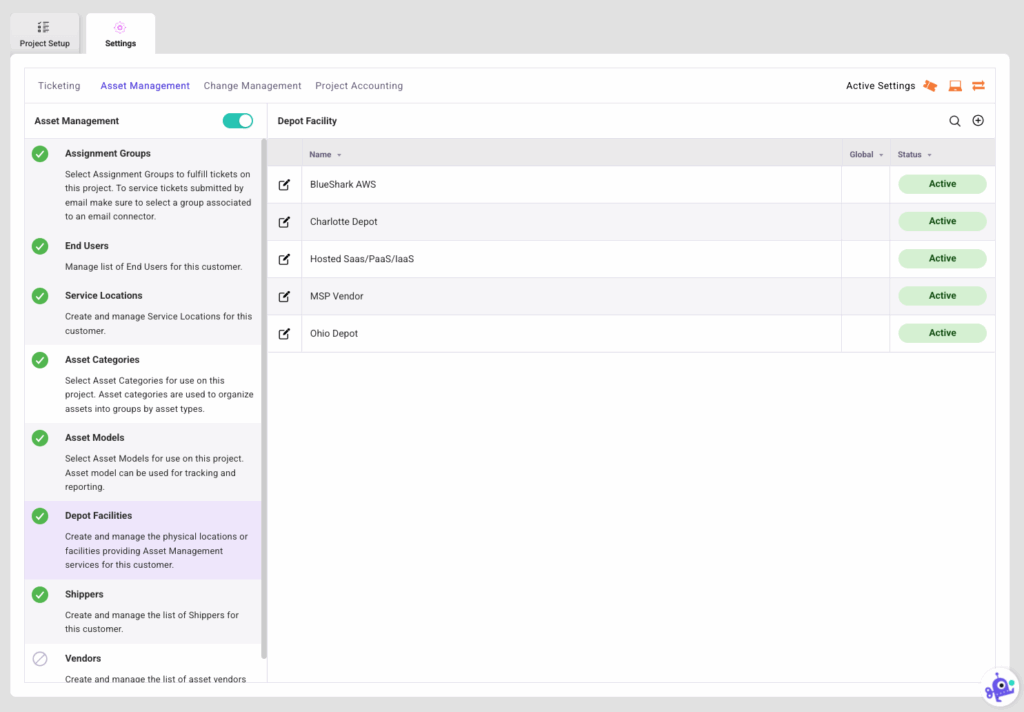Select Shippers in the settings list

coord(84,595)
